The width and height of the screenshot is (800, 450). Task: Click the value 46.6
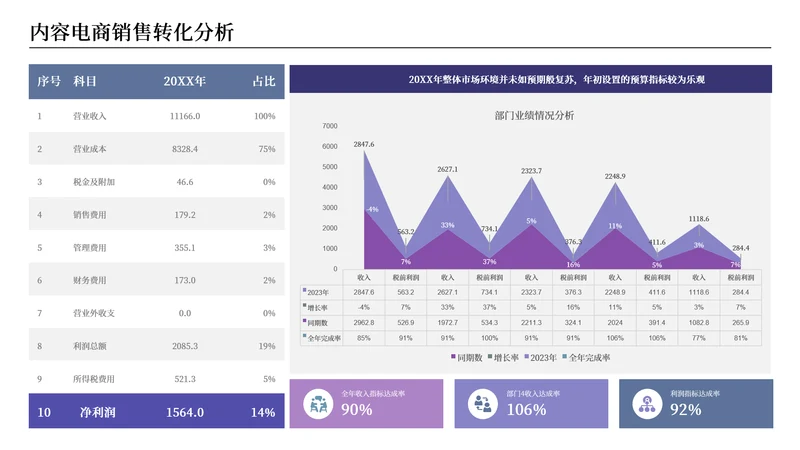[x=185, y=182]
